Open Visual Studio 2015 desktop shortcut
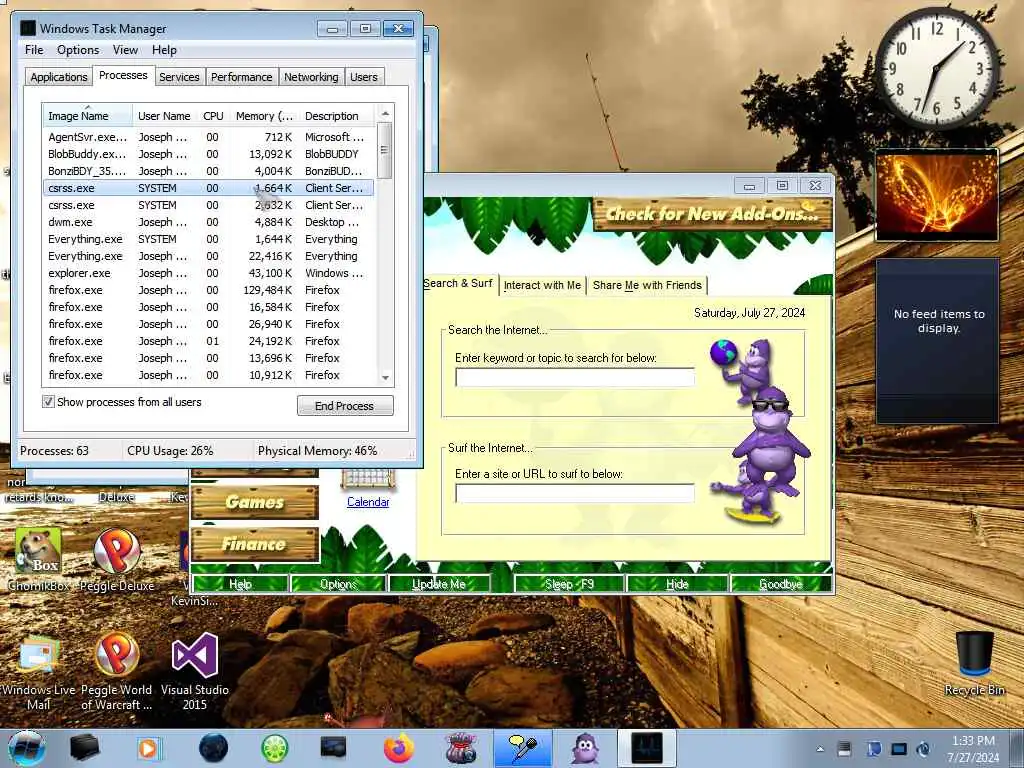 (x=195, y=671)
